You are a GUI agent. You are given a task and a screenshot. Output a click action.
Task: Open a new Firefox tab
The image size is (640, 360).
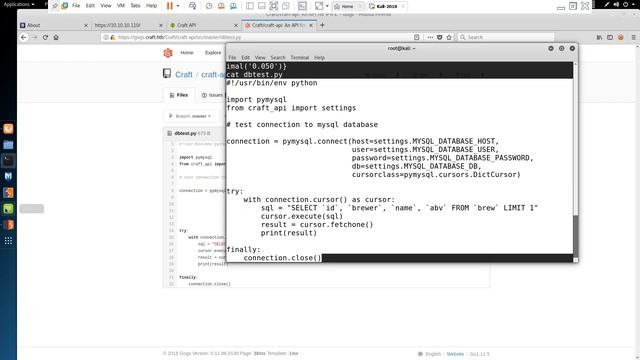(x=322, y=25)
